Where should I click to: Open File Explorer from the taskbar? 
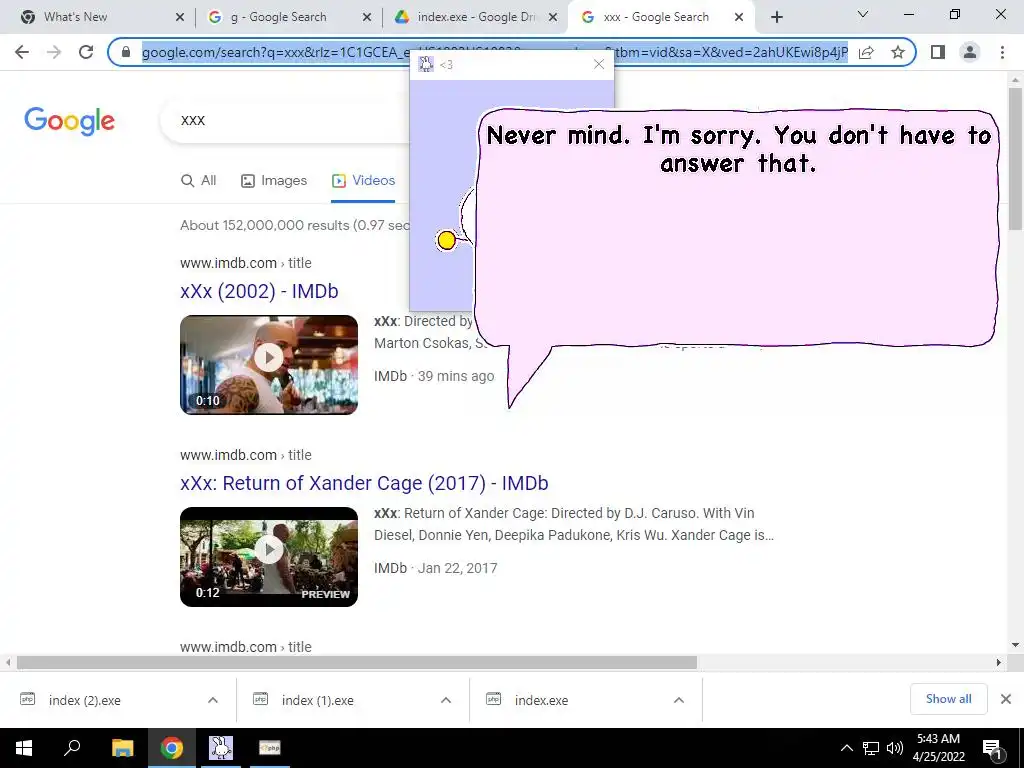click(122, 748)
